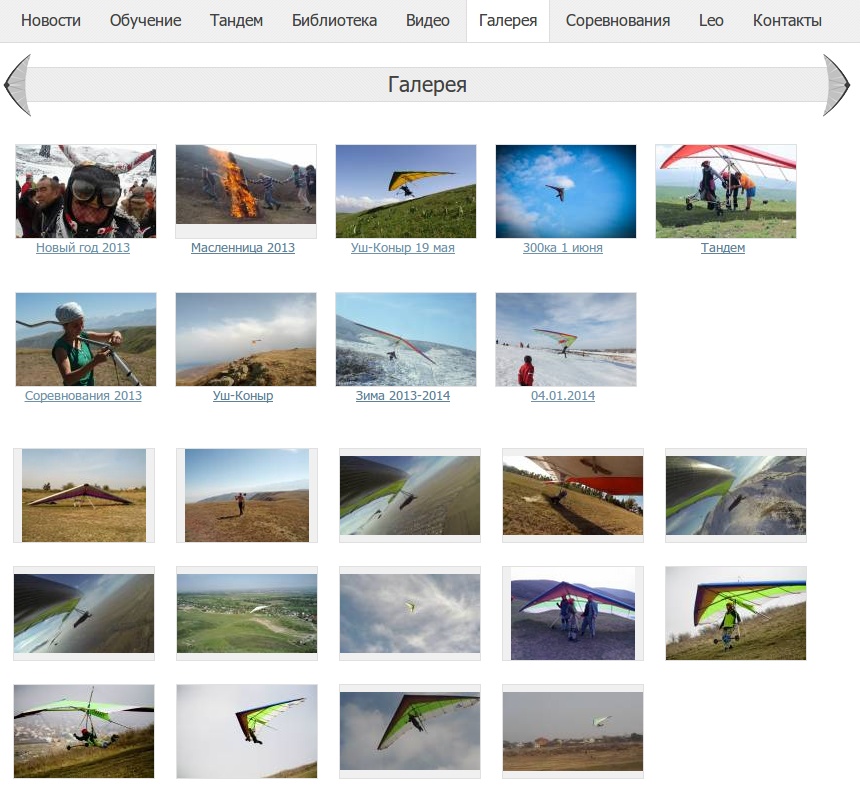
Task: Open the Видео page
Action: pos(428,20)
